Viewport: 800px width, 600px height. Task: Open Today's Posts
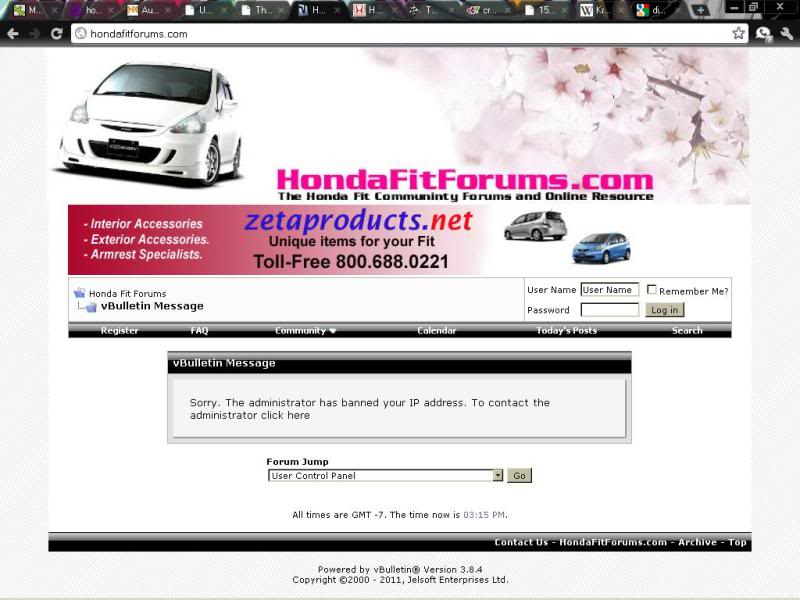pos(566,331)
